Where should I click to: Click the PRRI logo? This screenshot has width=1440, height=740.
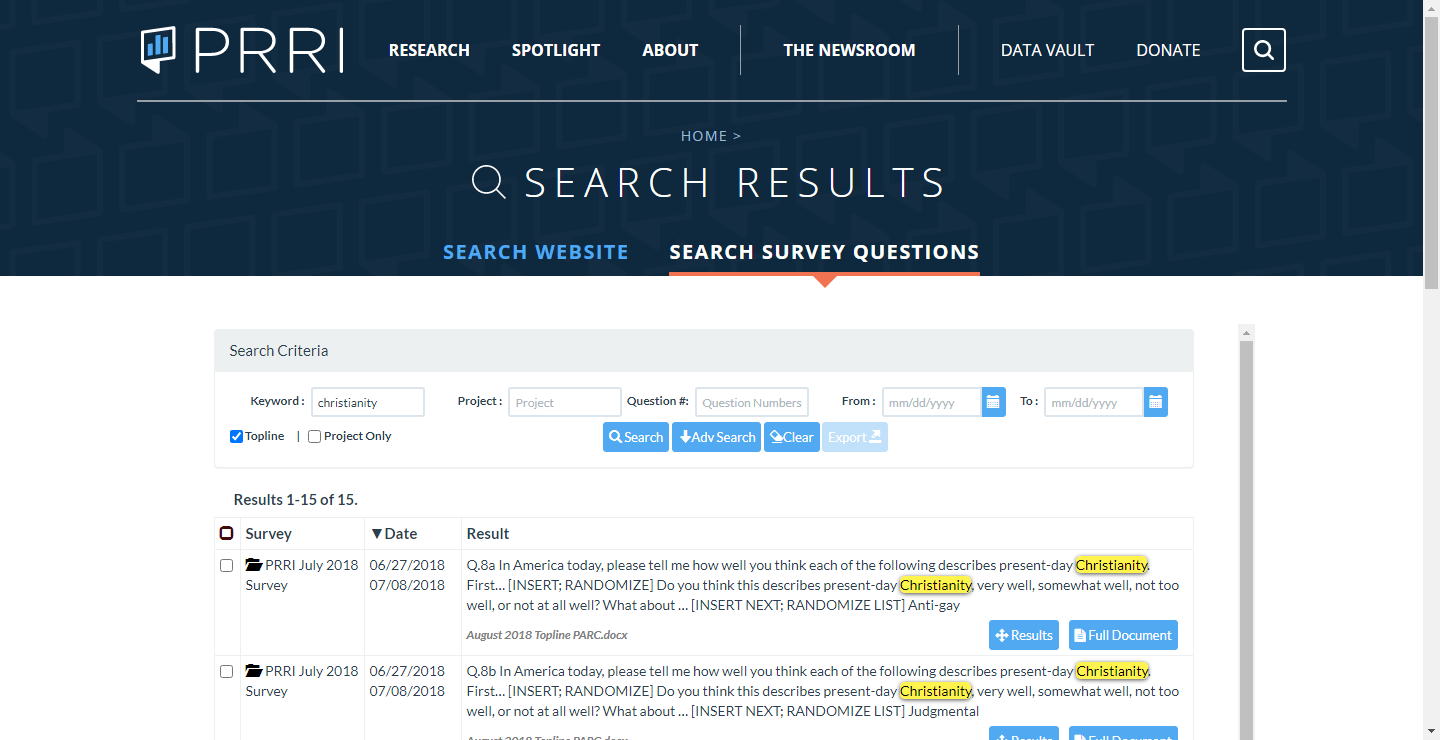(242, 50)
